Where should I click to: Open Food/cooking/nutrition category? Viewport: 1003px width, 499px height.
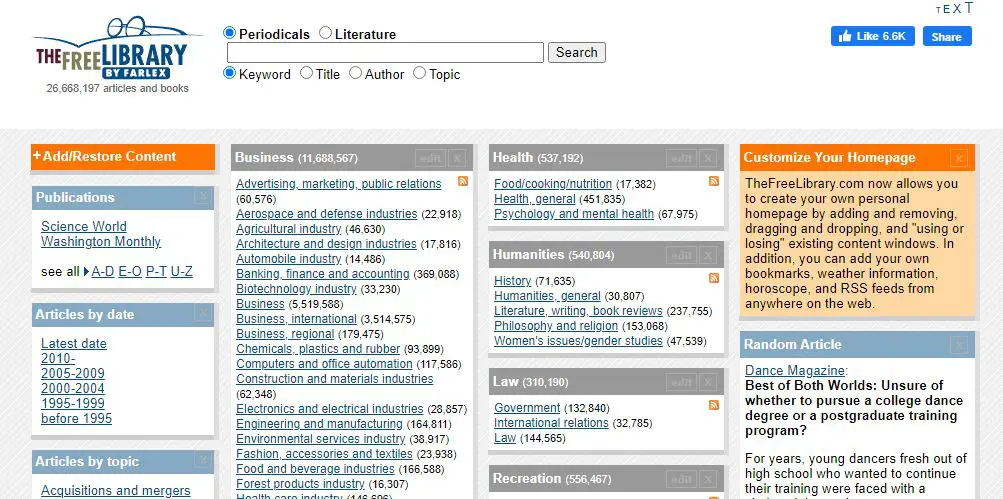(x=553, y=184)
